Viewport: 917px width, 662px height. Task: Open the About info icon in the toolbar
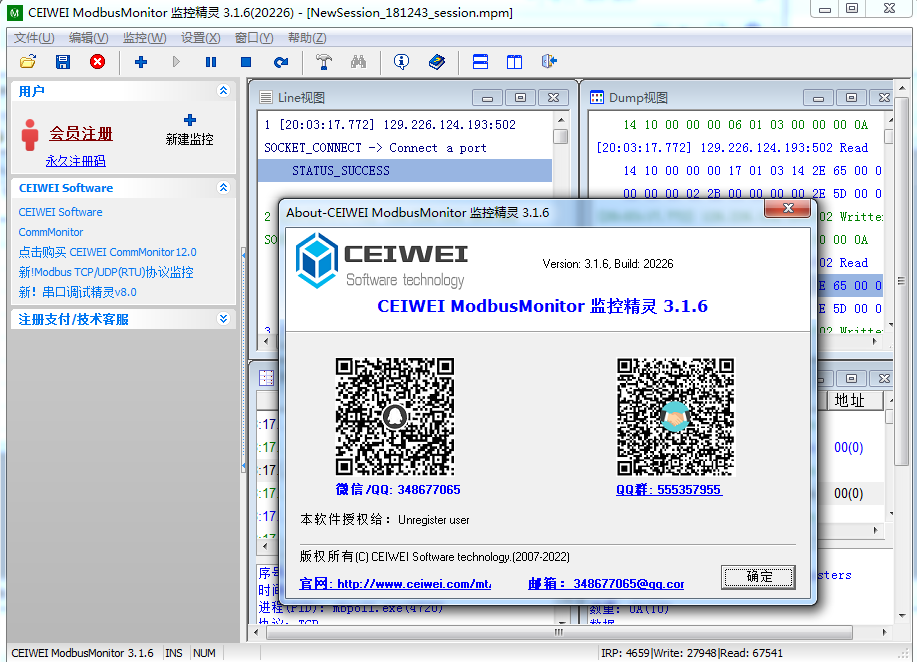coord(401,61)
